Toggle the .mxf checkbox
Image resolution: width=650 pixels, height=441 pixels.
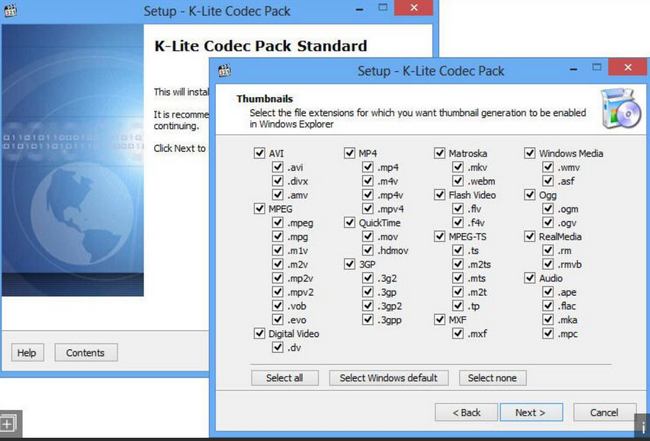point(458,334)
